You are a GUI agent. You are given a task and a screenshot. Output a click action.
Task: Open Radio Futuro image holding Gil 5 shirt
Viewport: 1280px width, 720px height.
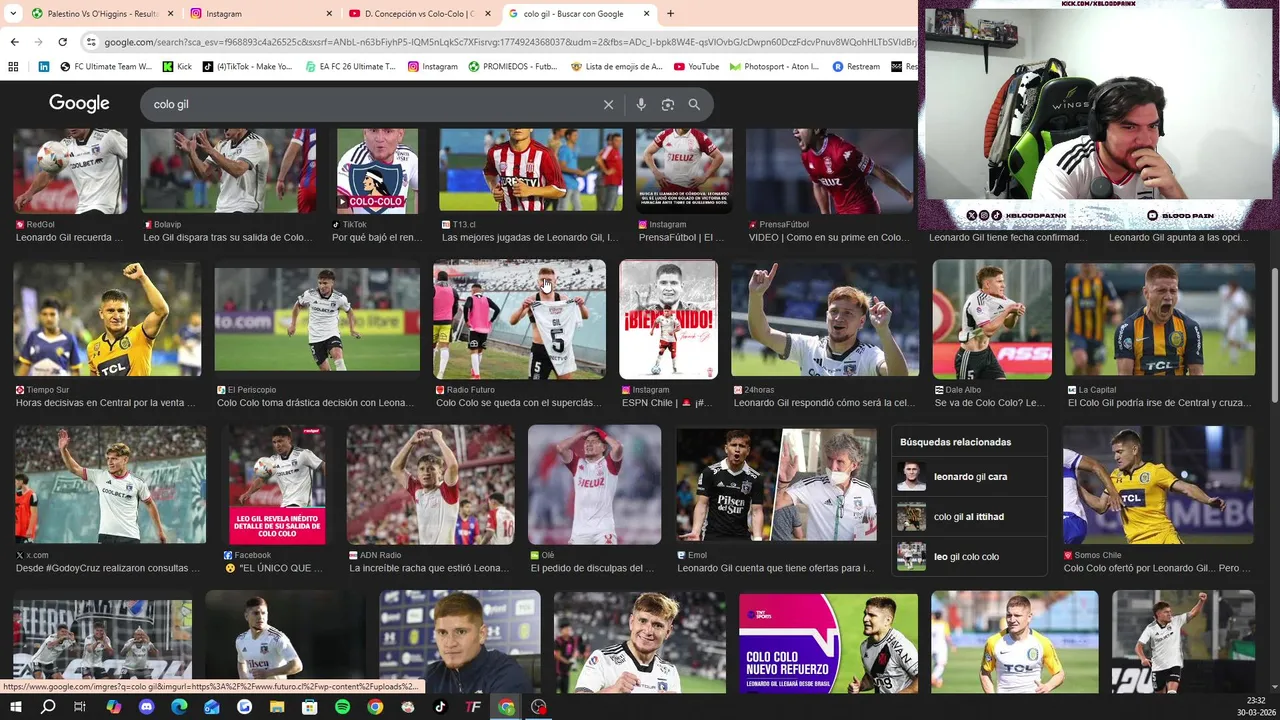tap(519, 319)
